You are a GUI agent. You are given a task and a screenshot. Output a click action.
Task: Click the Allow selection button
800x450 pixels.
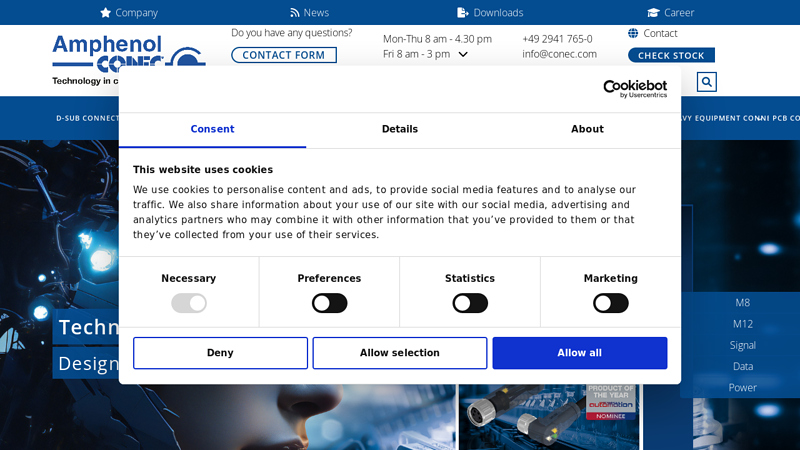click(400, 353)
